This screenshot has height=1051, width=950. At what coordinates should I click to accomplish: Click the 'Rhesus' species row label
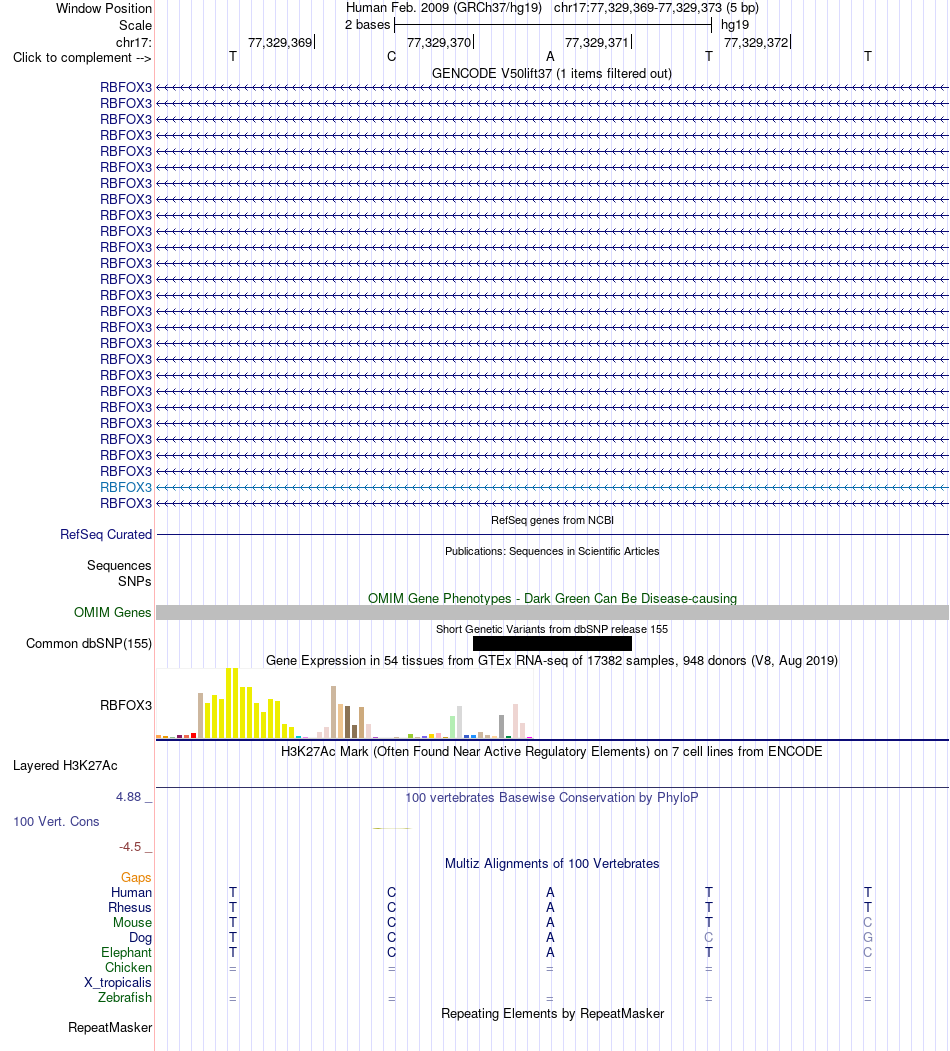[130, 908]
